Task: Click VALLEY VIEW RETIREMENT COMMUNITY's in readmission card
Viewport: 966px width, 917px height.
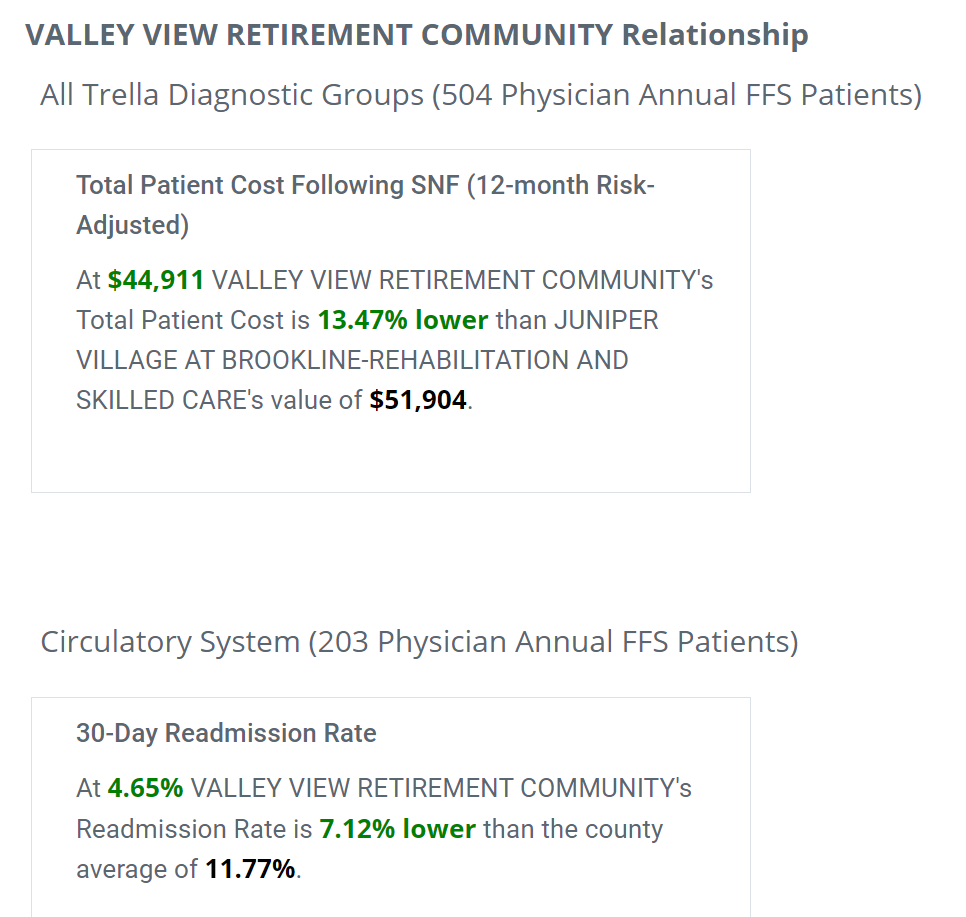Action: point(441,788)
